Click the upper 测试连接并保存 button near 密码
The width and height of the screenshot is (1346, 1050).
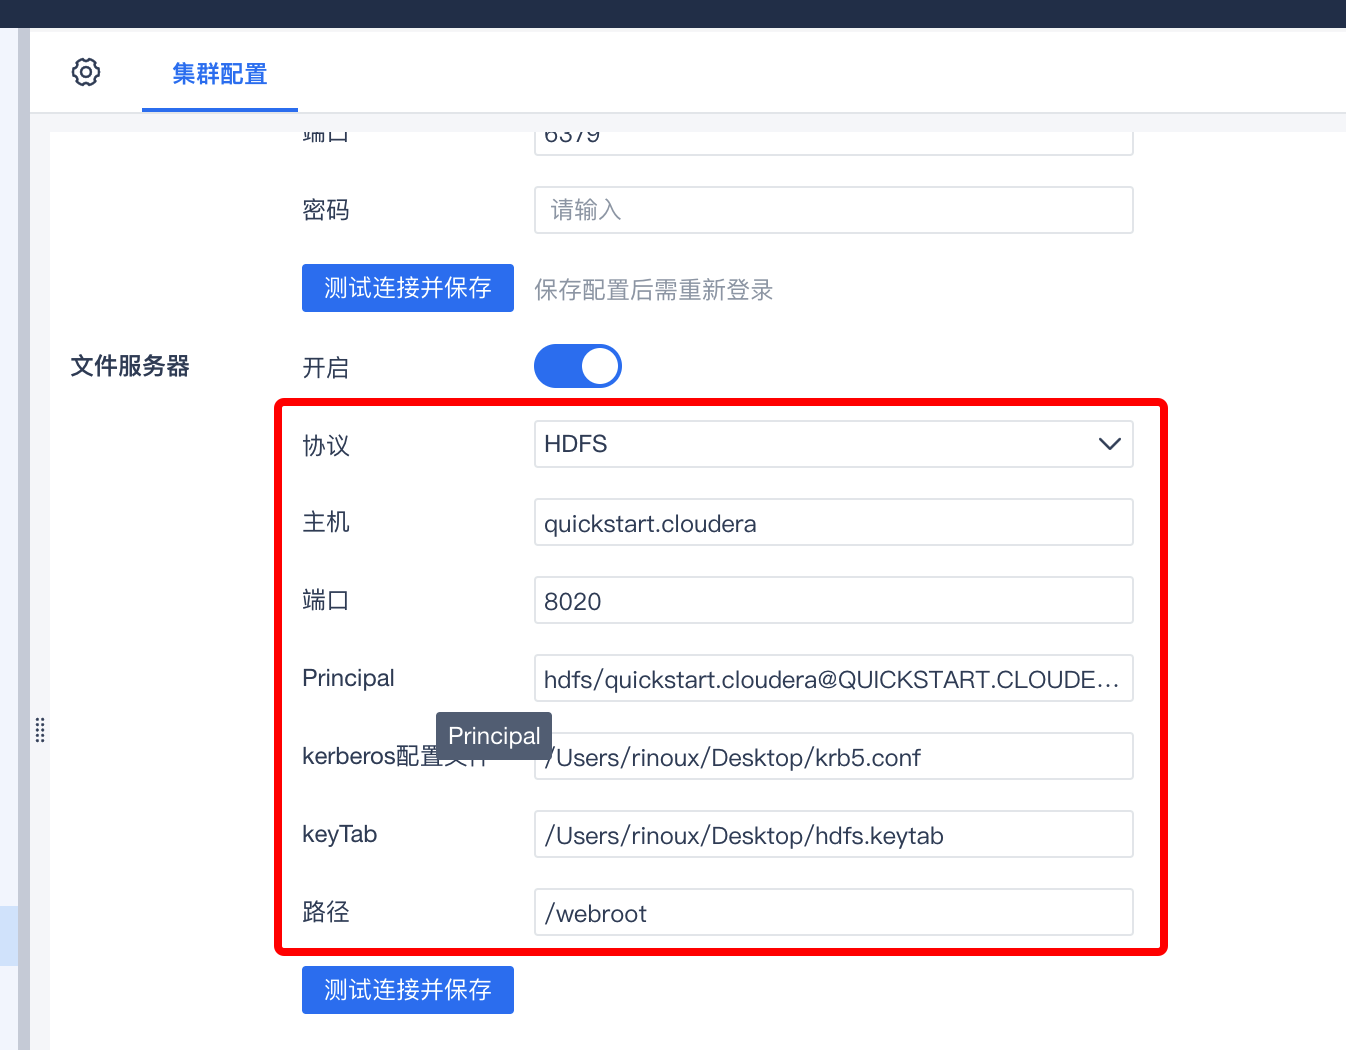point(408,288)
